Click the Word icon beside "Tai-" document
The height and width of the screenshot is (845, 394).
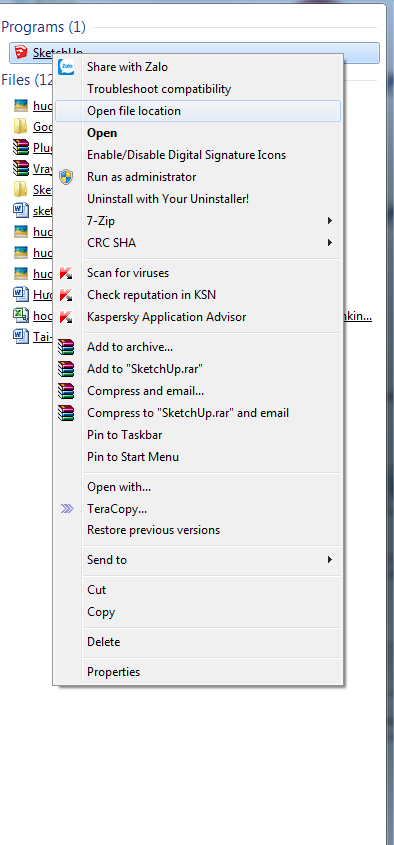click(x=20, y=337)
